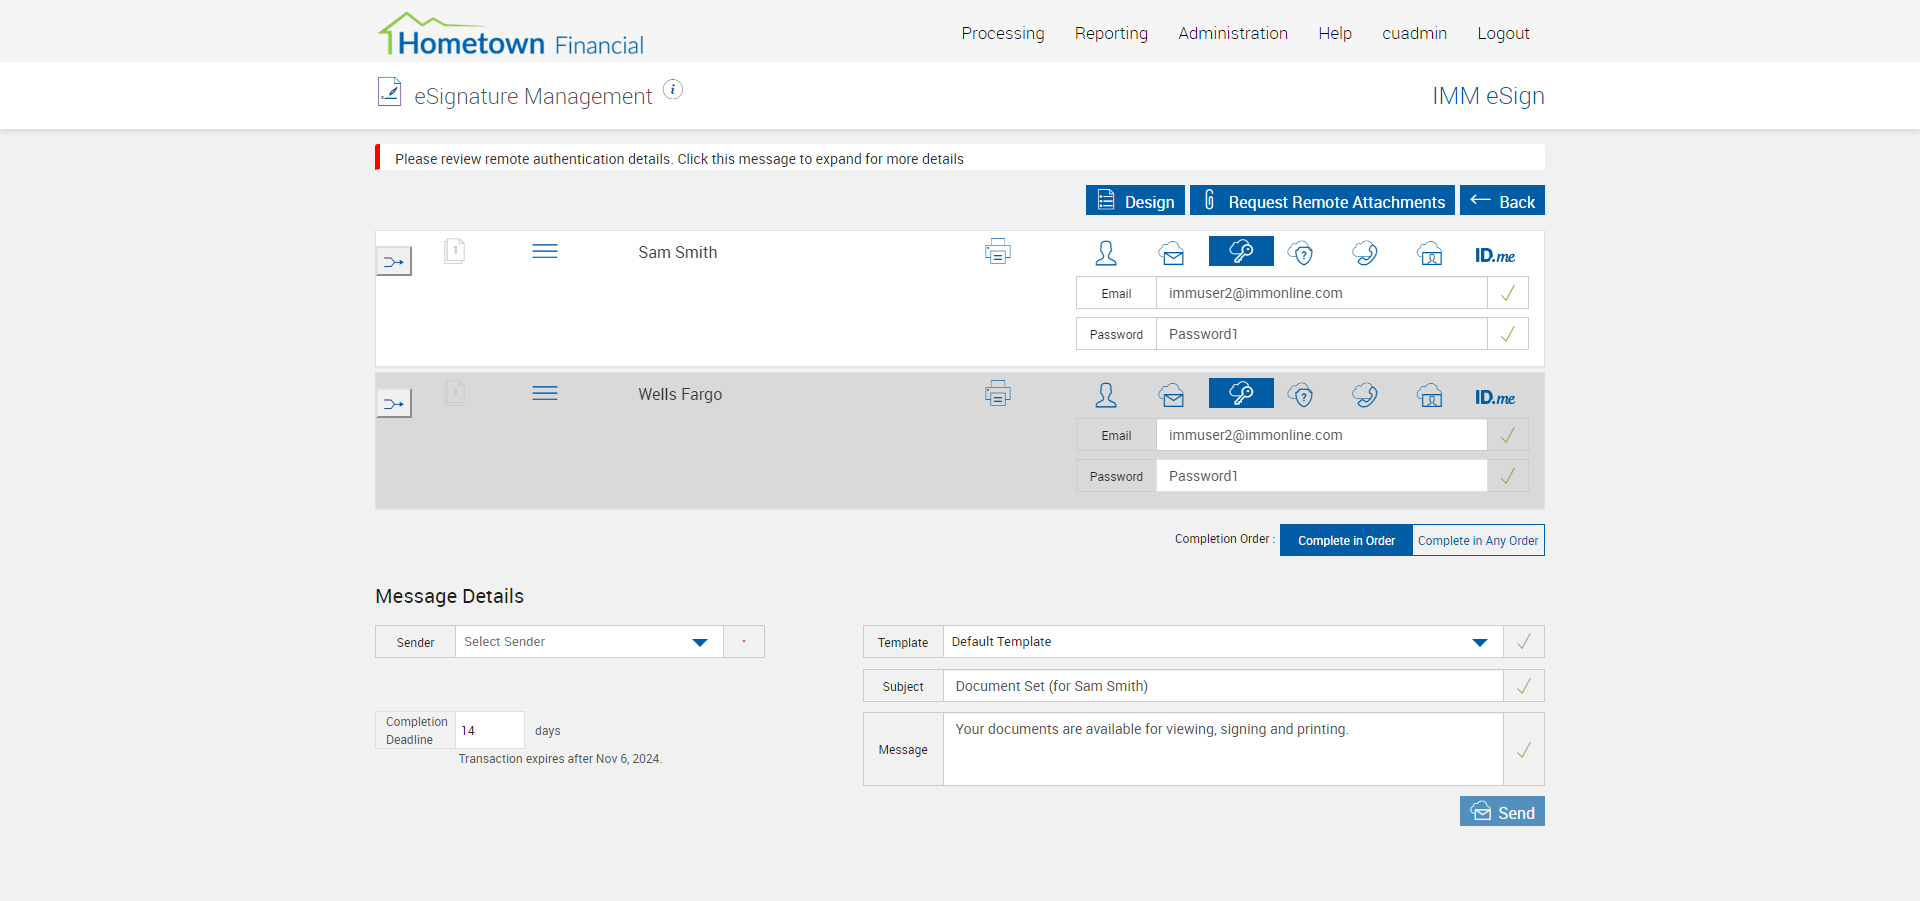Select Complete in Order option
Screen dimensions: 1920x901
click(1346, 540)
